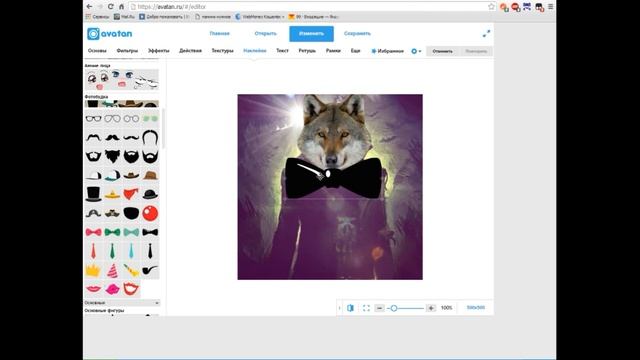Choose the open smiling red lips sticker
Viewport: 640px width, 360px height.
(x=131, y=289)
